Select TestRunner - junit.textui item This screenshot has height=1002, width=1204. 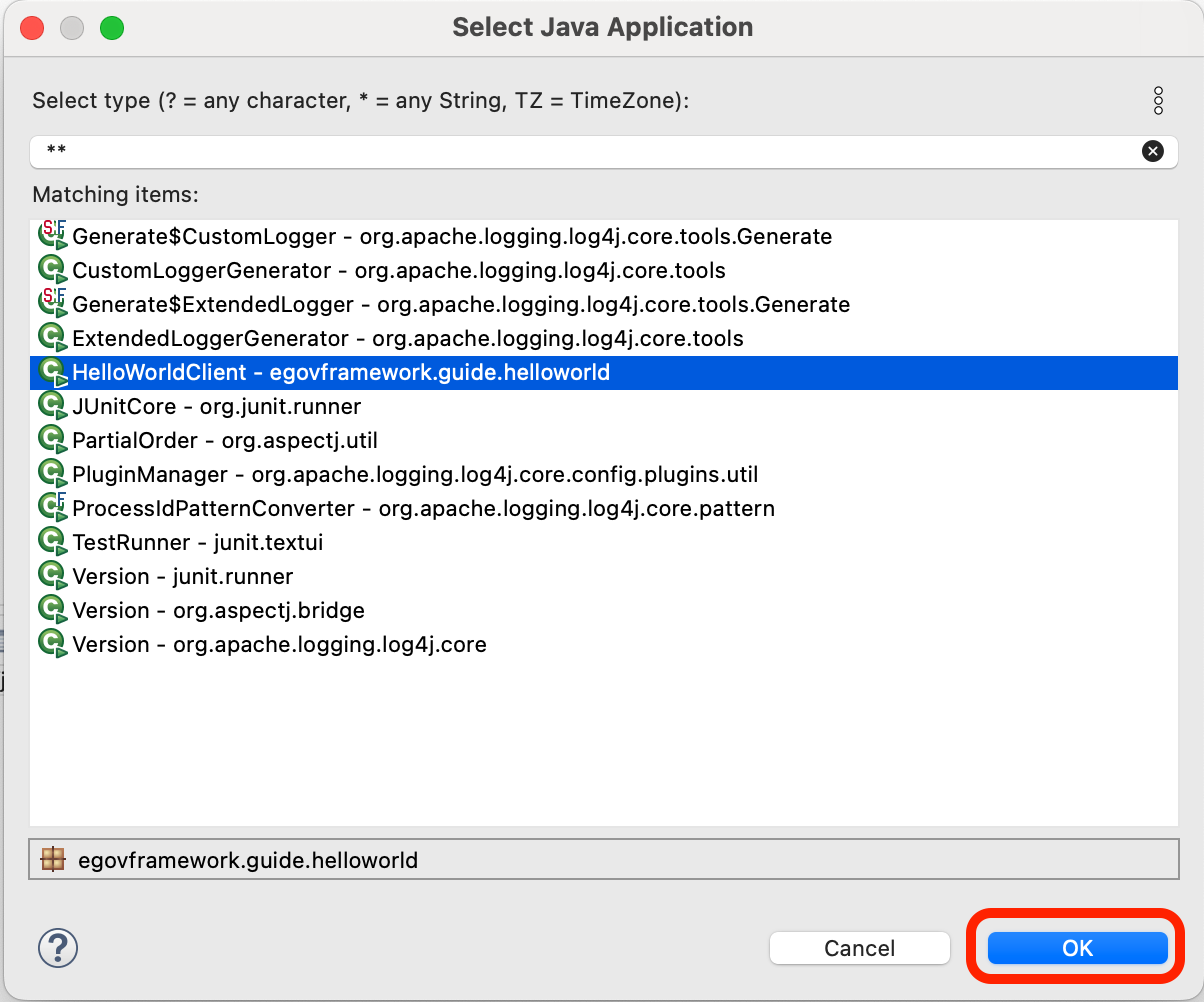pos(197,543)
